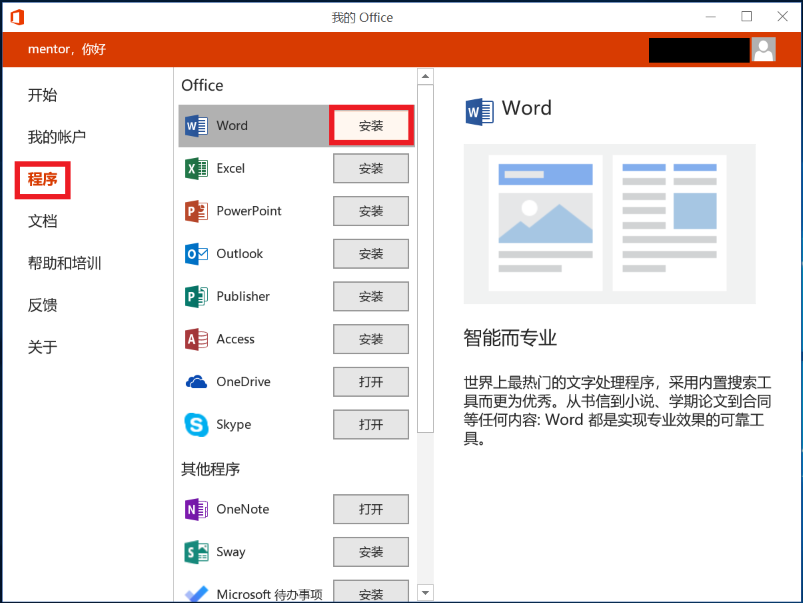Click the large Word icon in the details pane

[480, 111]
